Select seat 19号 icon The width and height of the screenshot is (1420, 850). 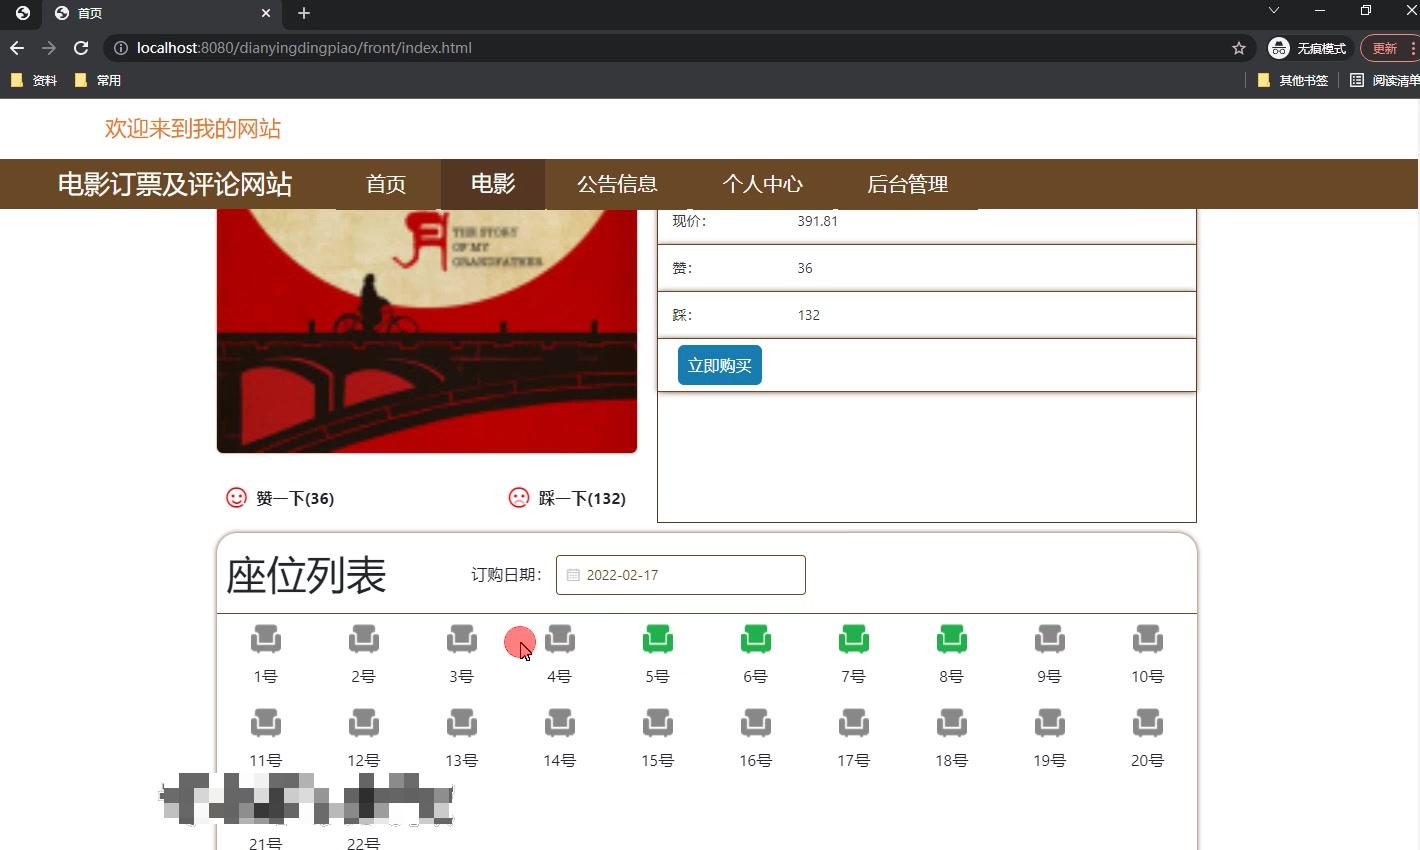[x=1049, y=723]
